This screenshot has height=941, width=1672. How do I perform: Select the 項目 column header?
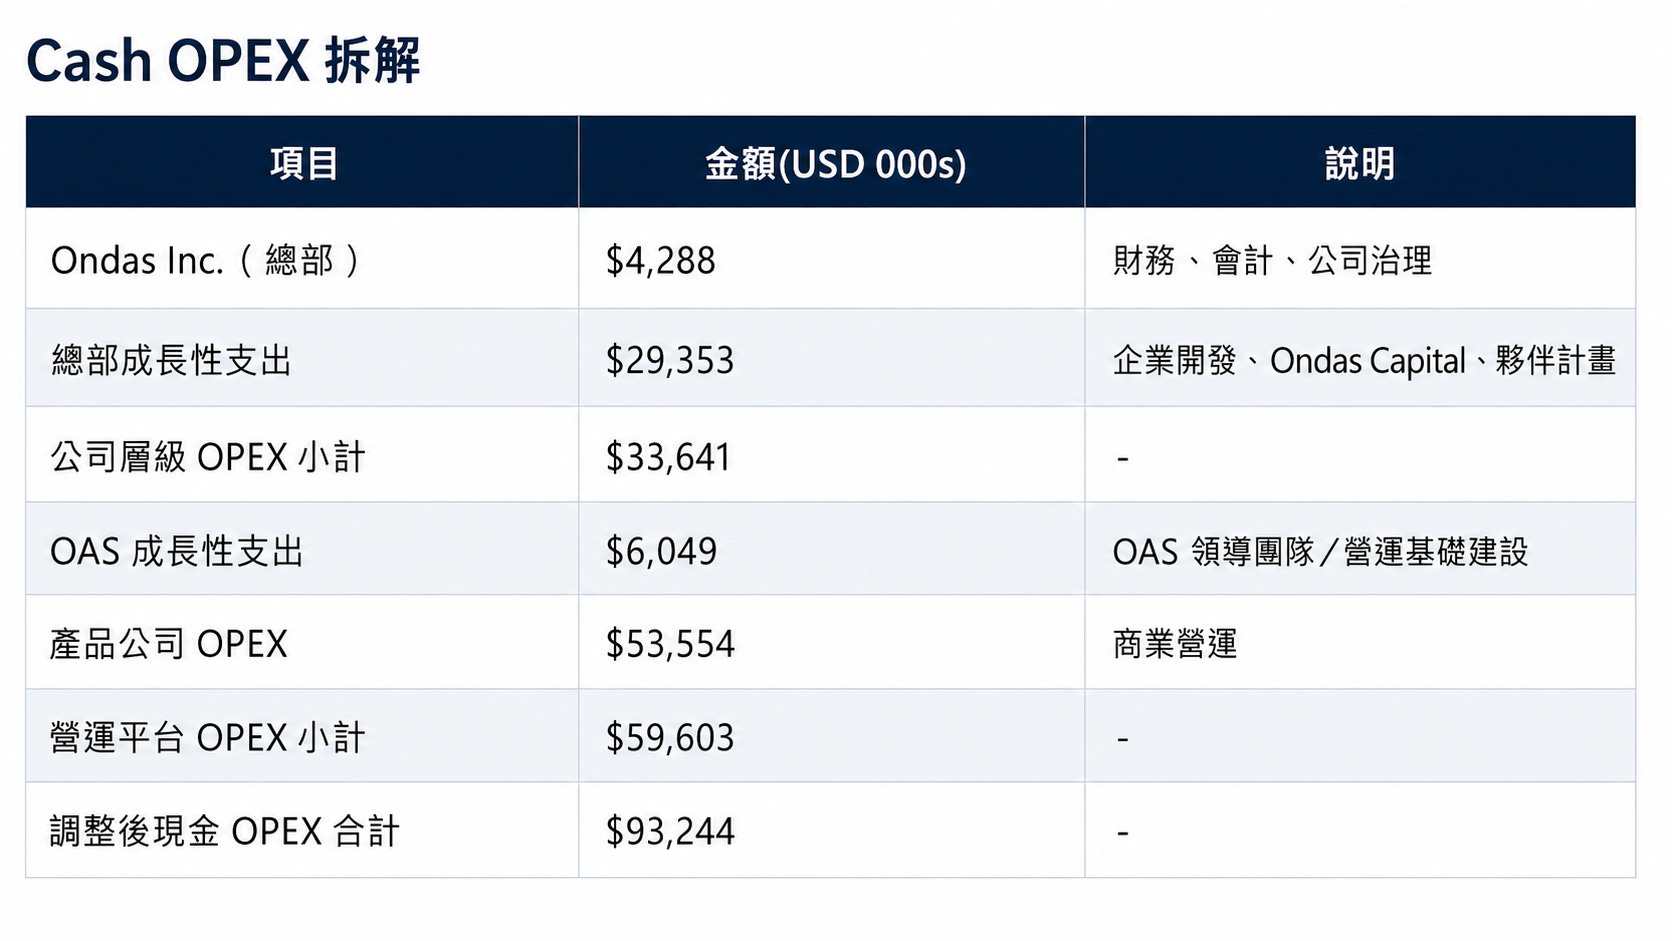point(304,163)
